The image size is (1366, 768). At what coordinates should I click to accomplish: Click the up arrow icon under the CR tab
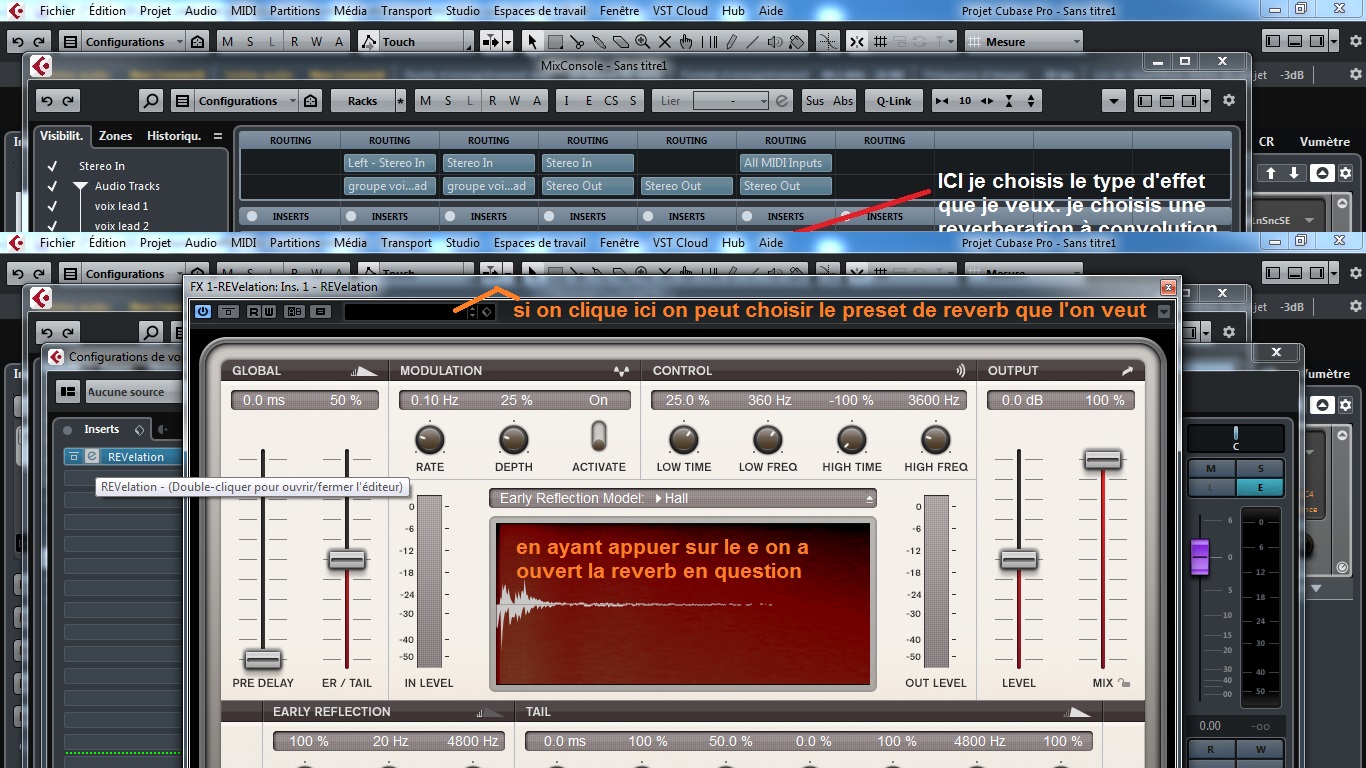1271,173
